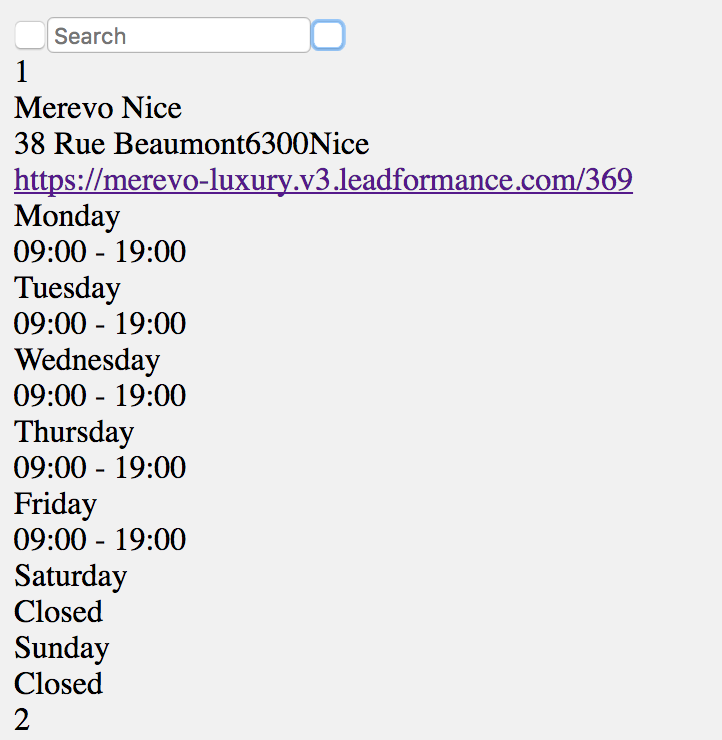Click the hours under Wednesday
The height and width of the screenshot is (740, 722).
[x=100, y=395]
